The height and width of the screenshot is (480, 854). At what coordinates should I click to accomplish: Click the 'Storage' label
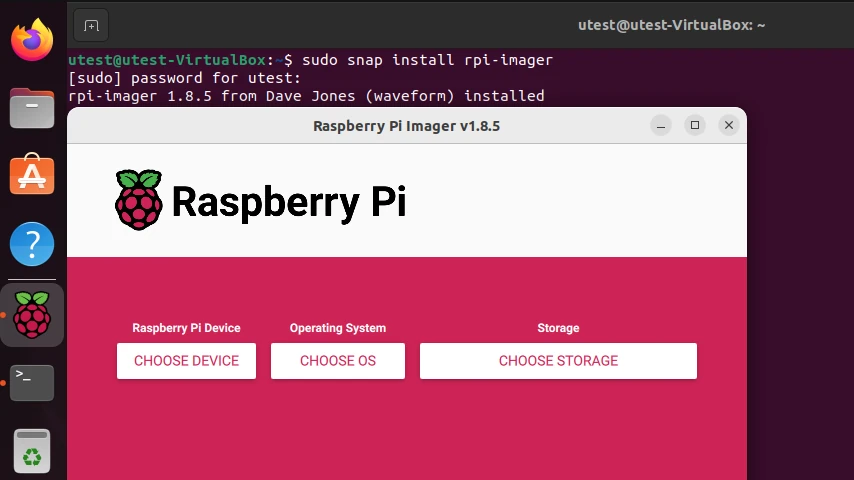(558, 328)
